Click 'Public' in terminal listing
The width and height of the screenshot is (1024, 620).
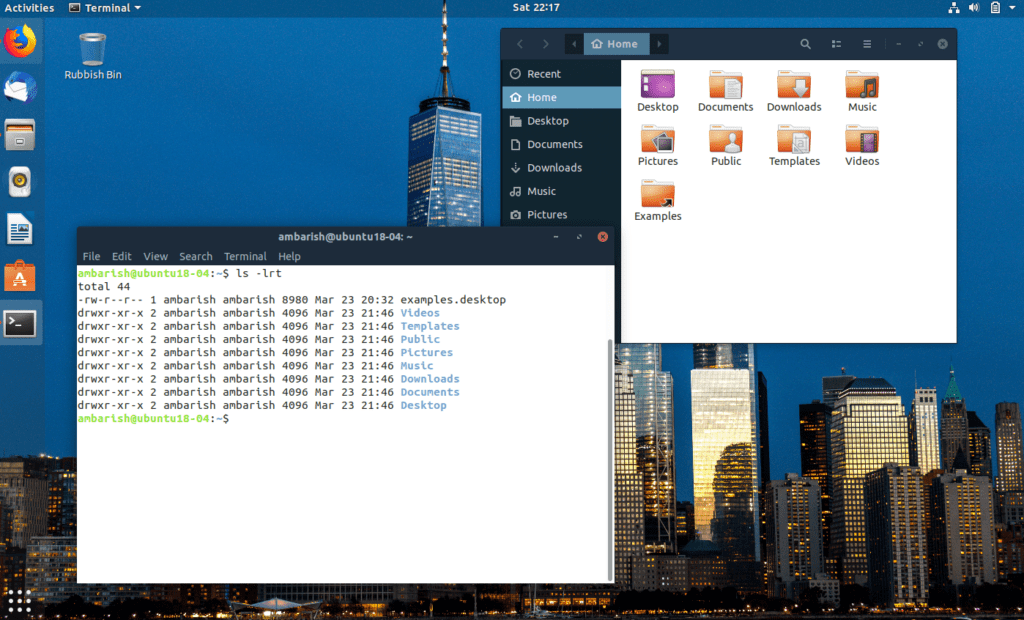(x=420, y=339)
